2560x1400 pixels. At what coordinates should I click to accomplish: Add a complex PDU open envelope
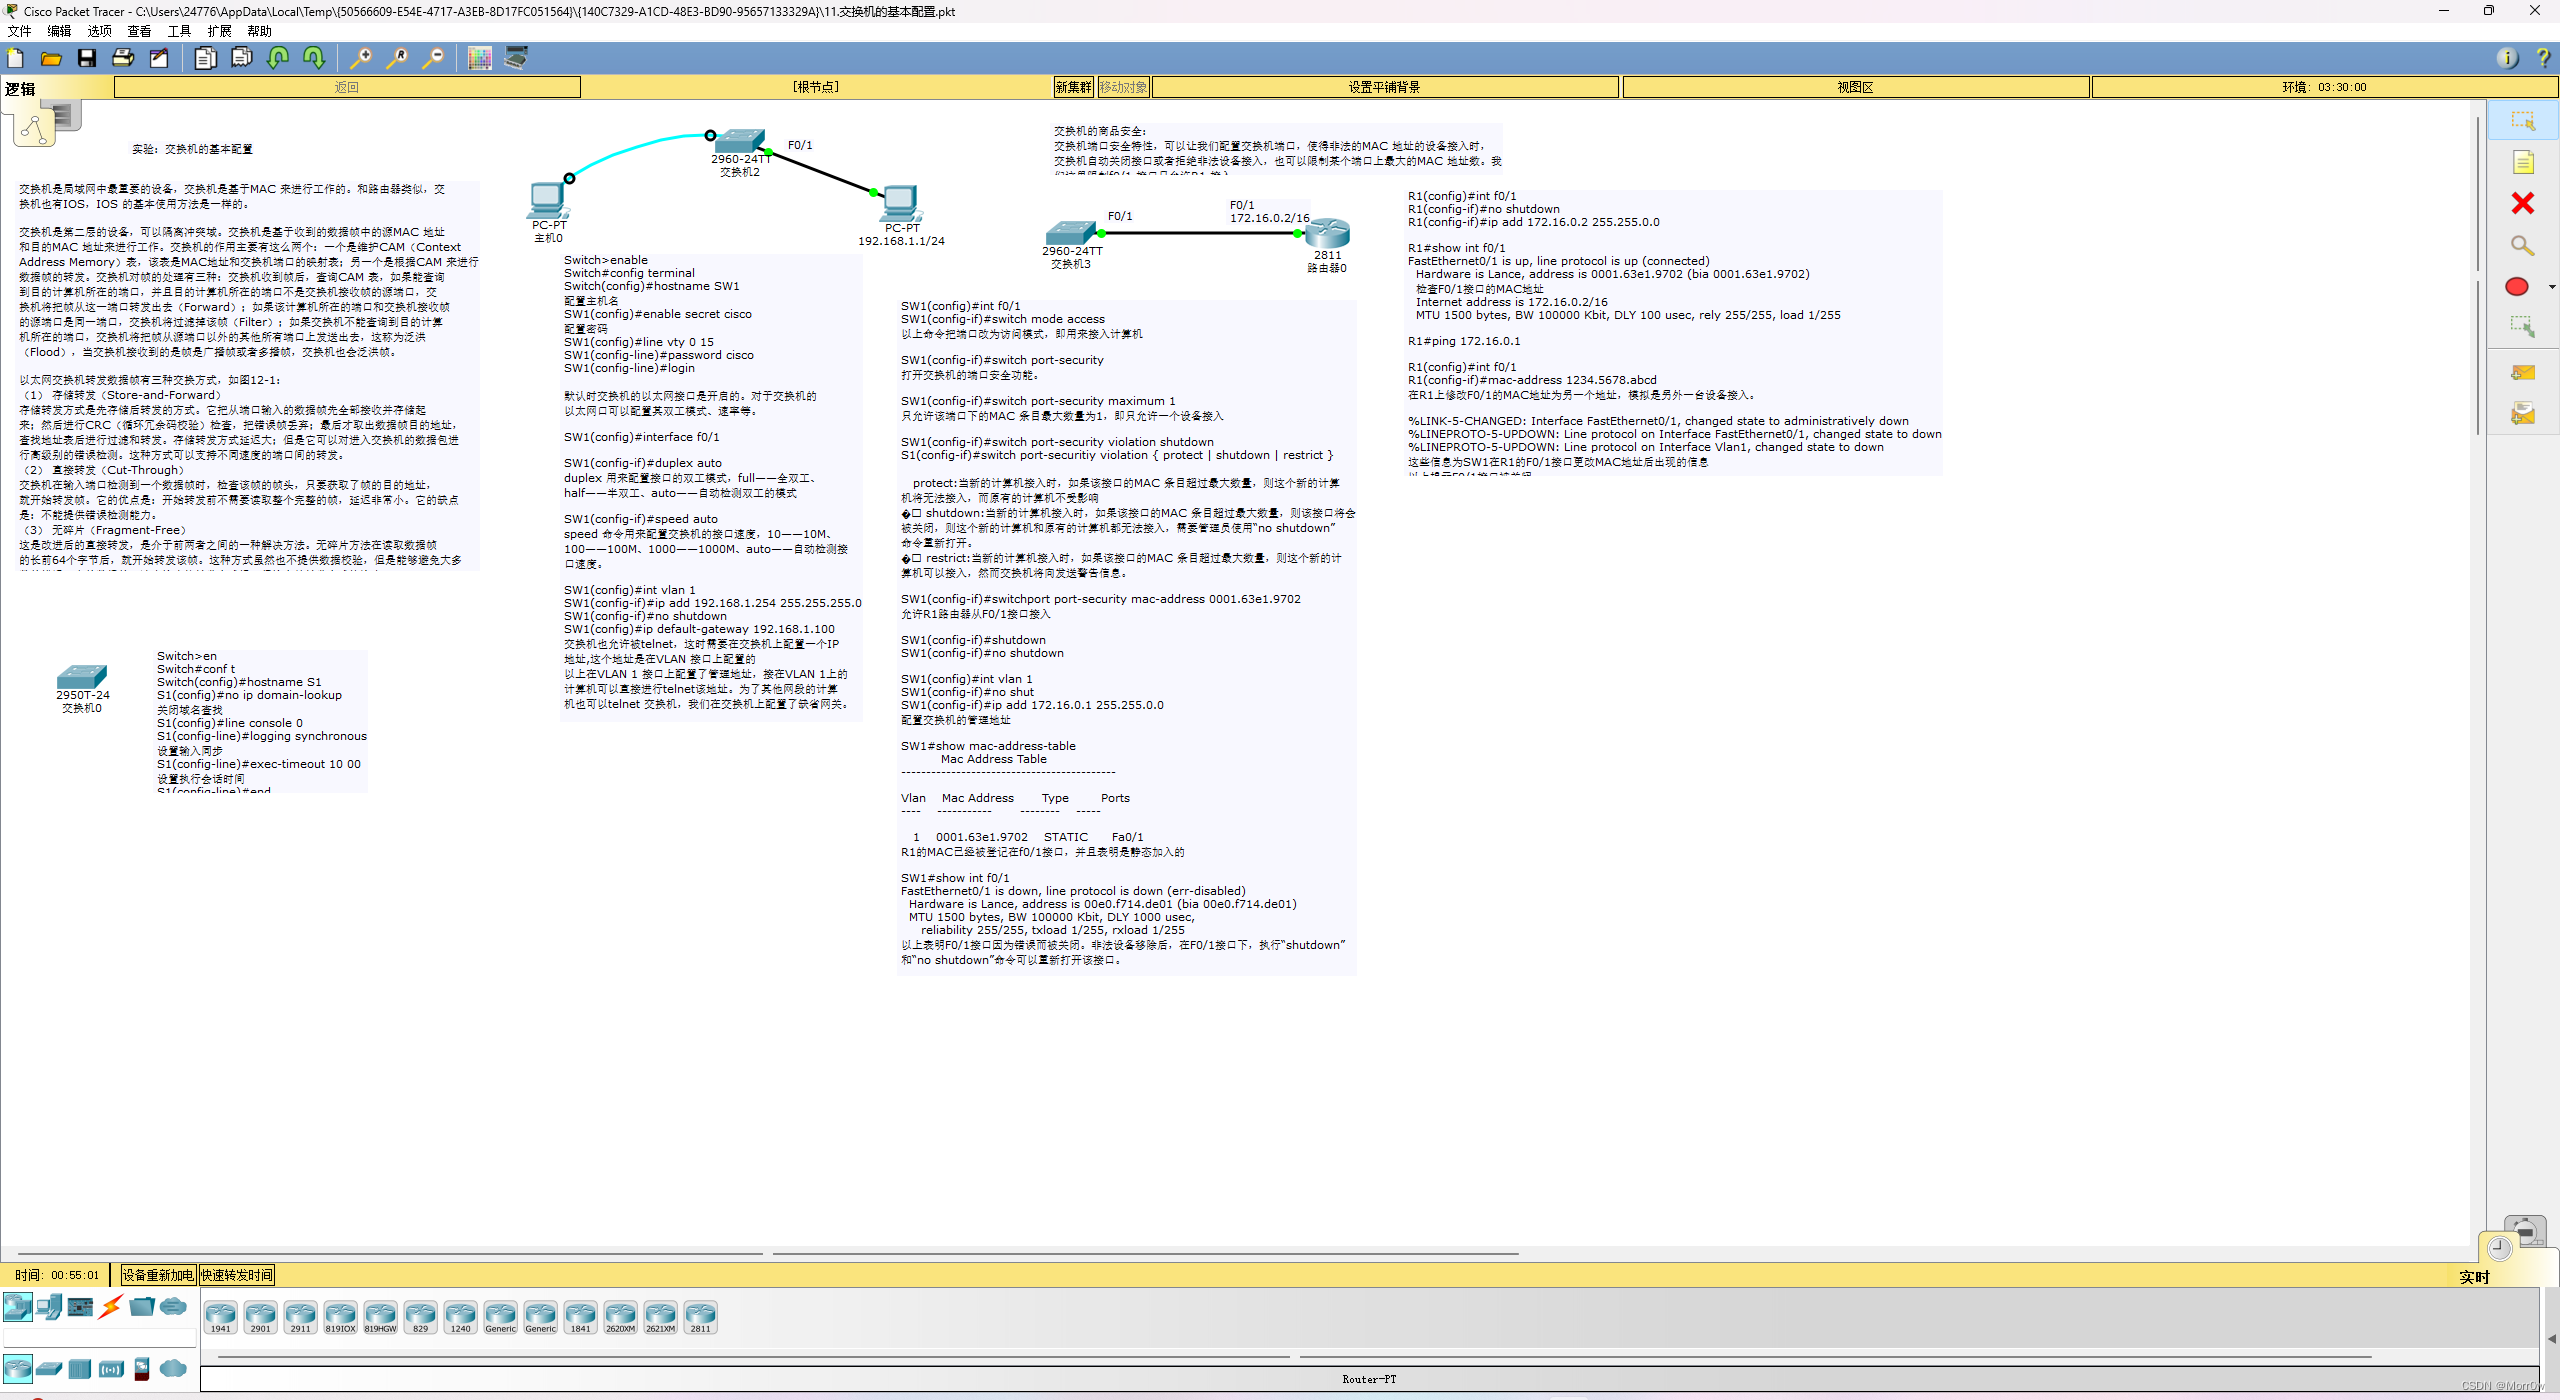pos(2522,413)
